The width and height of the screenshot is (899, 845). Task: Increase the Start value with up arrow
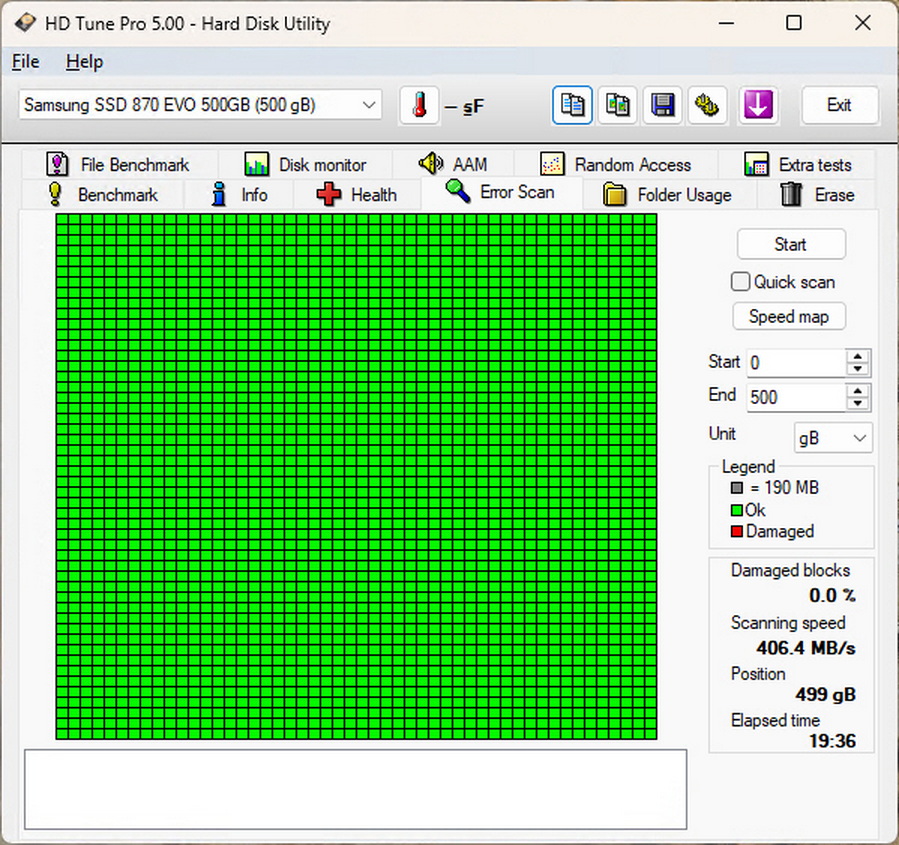point(858,356)
